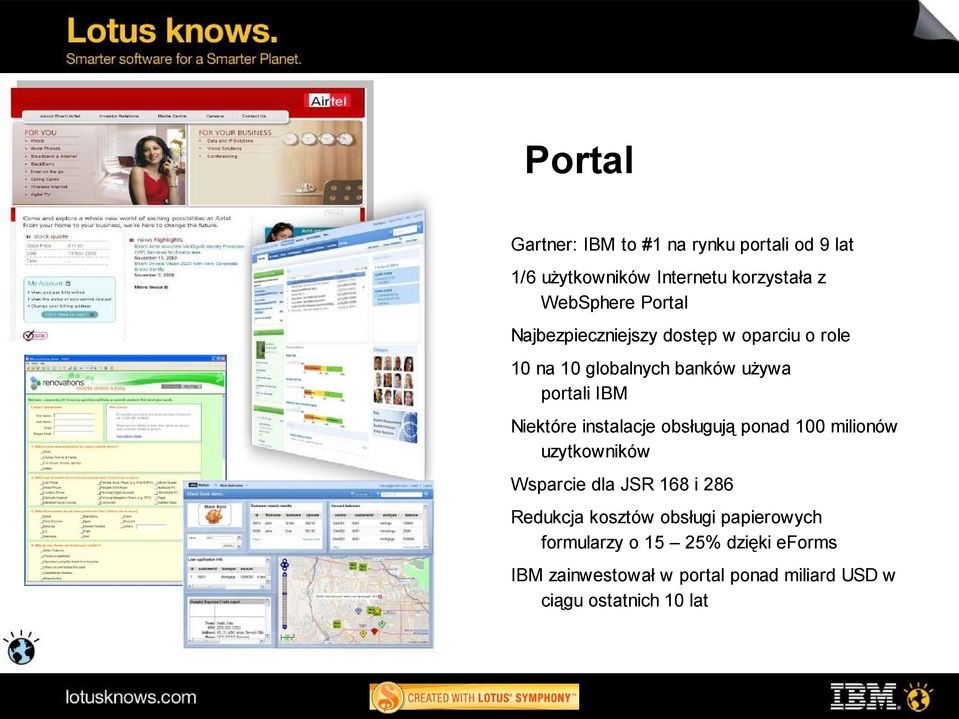This screenshot has height=719, width=959.
Task: Click the Airtel logo in the portal screenshot
Action: click(x=328, y=101)
